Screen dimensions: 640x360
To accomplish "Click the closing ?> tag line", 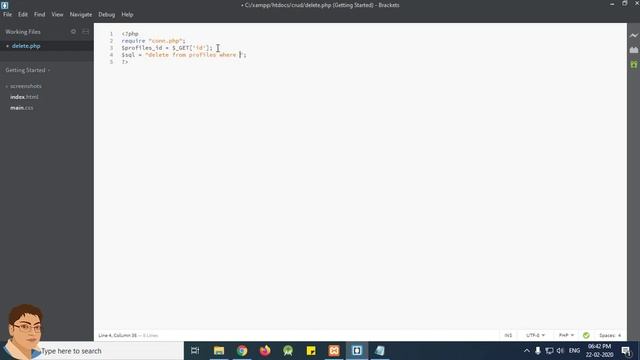I will tap(125, 62).
